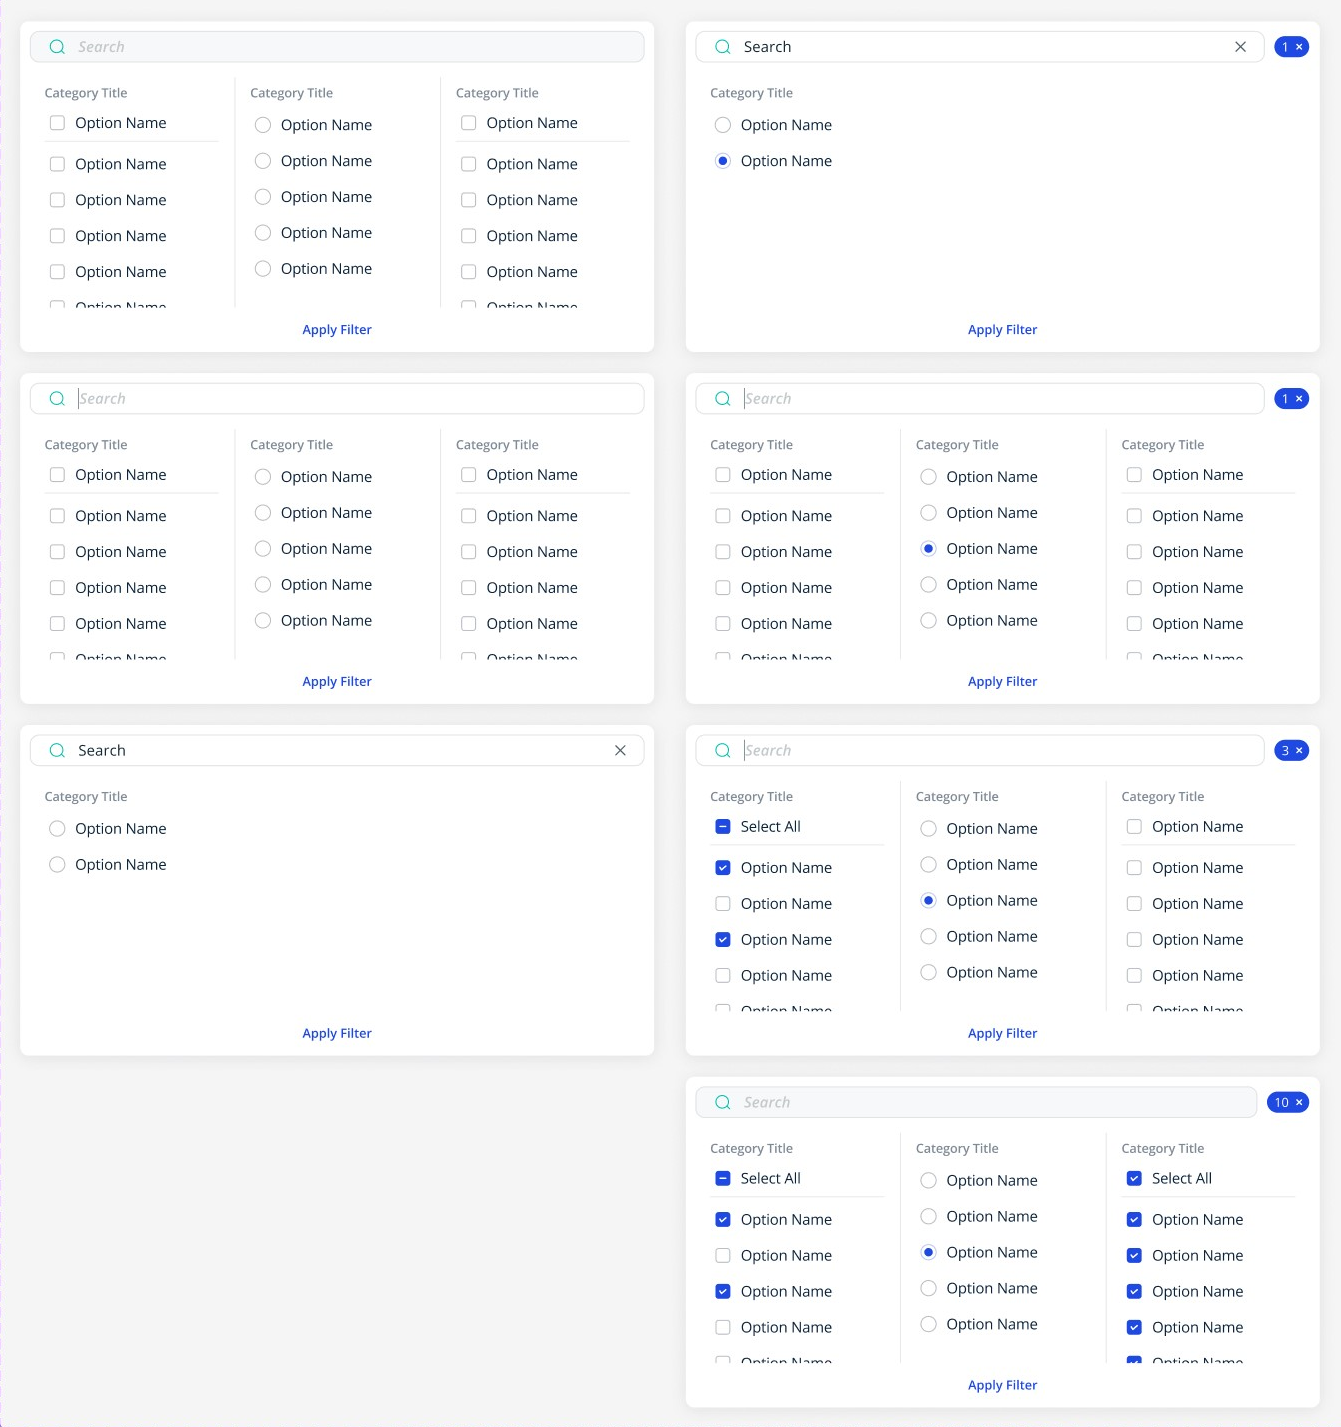Click selected radio in three-column panel with 1 badge
Image resolution: width=1341 pixels, height=1427 pixels.
(x=928, y=549)
